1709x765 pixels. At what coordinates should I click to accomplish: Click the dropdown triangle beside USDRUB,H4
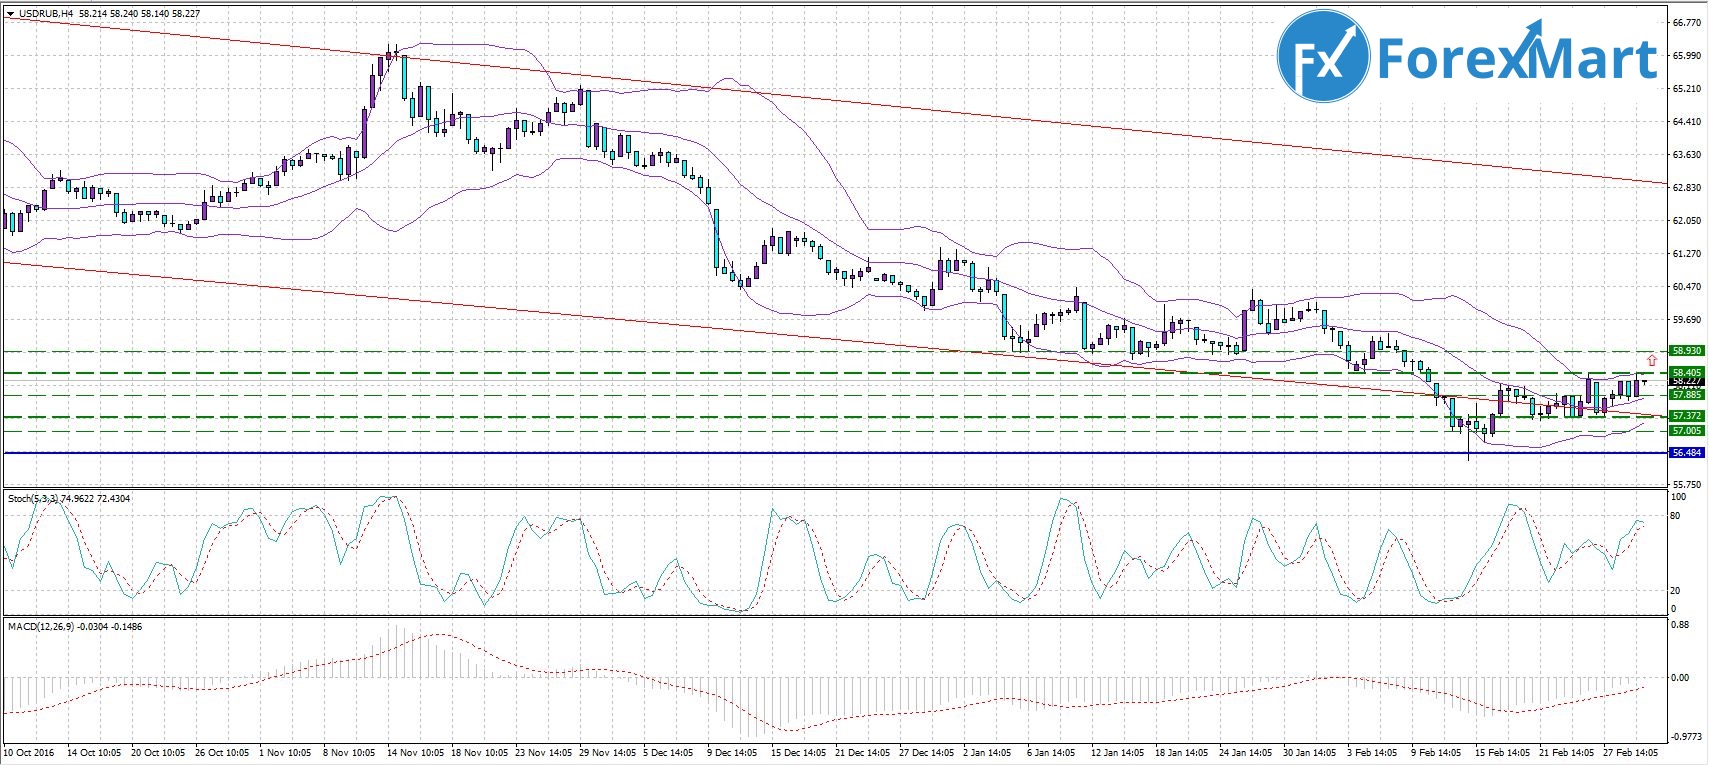pos(10,14)
